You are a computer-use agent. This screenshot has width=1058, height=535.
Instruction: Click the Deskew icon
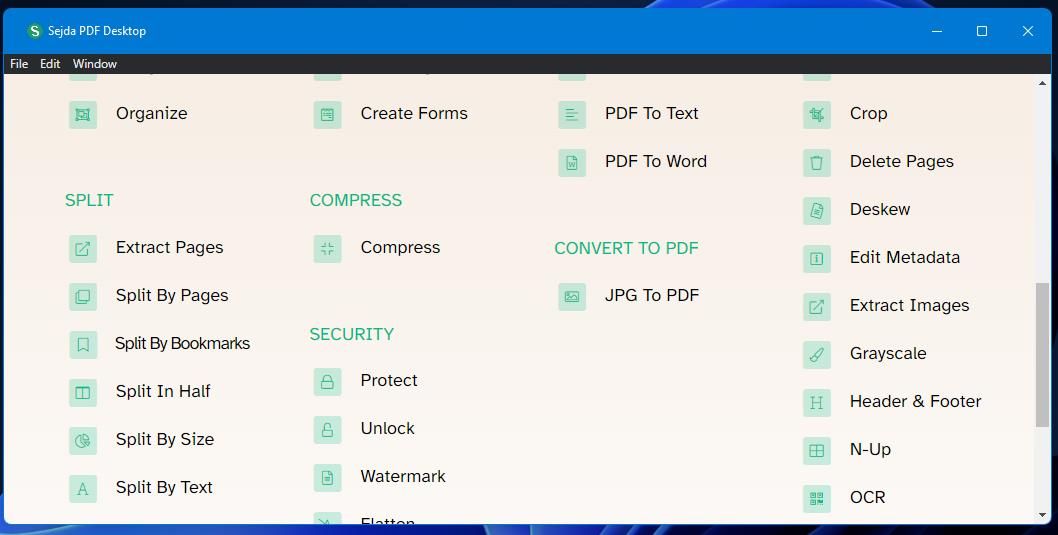816,210
